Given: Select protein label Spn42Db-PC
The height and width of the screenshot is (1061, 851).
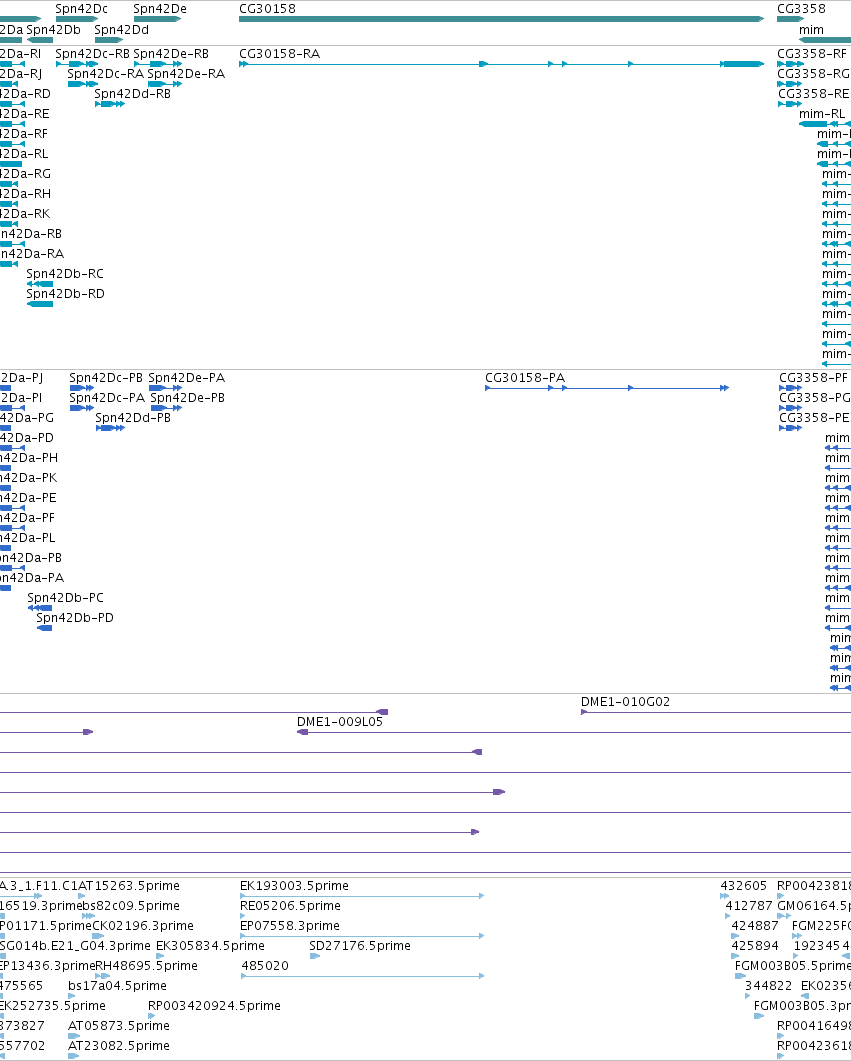Looking at the screenshot, I should coord(66,597).
